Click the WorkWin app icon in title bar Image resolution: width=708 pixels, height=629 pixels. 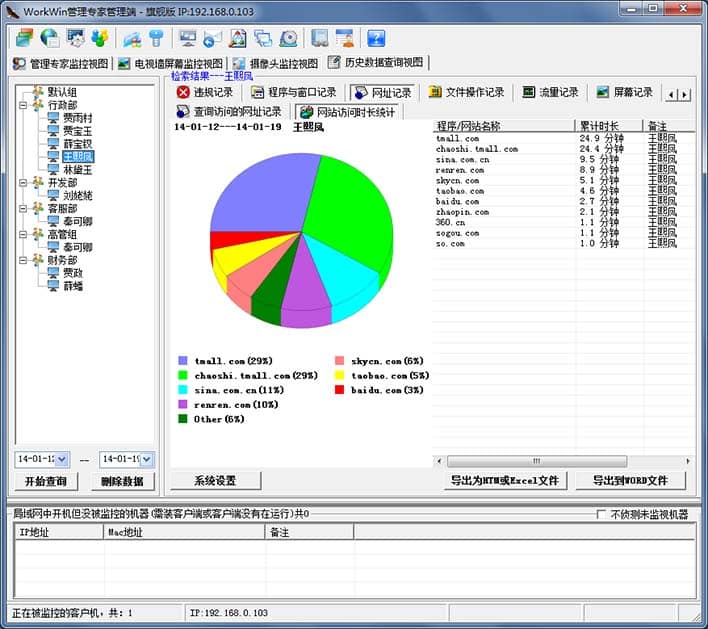point(13,11)
